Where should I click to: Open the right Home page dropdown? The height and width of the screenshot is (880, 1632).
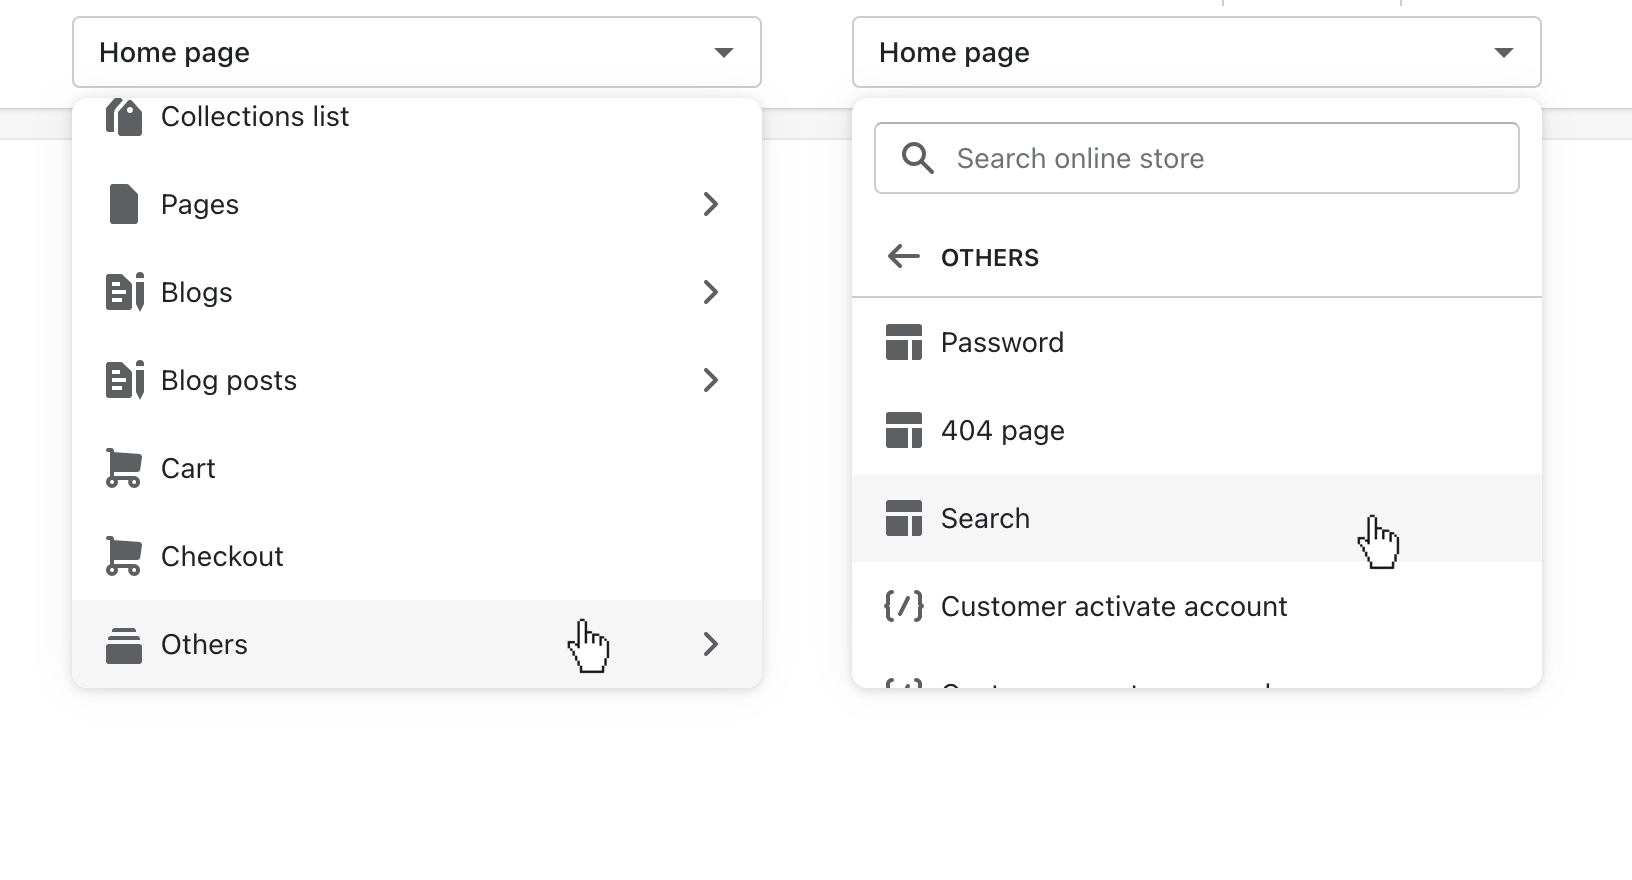tap(1196, 52)
